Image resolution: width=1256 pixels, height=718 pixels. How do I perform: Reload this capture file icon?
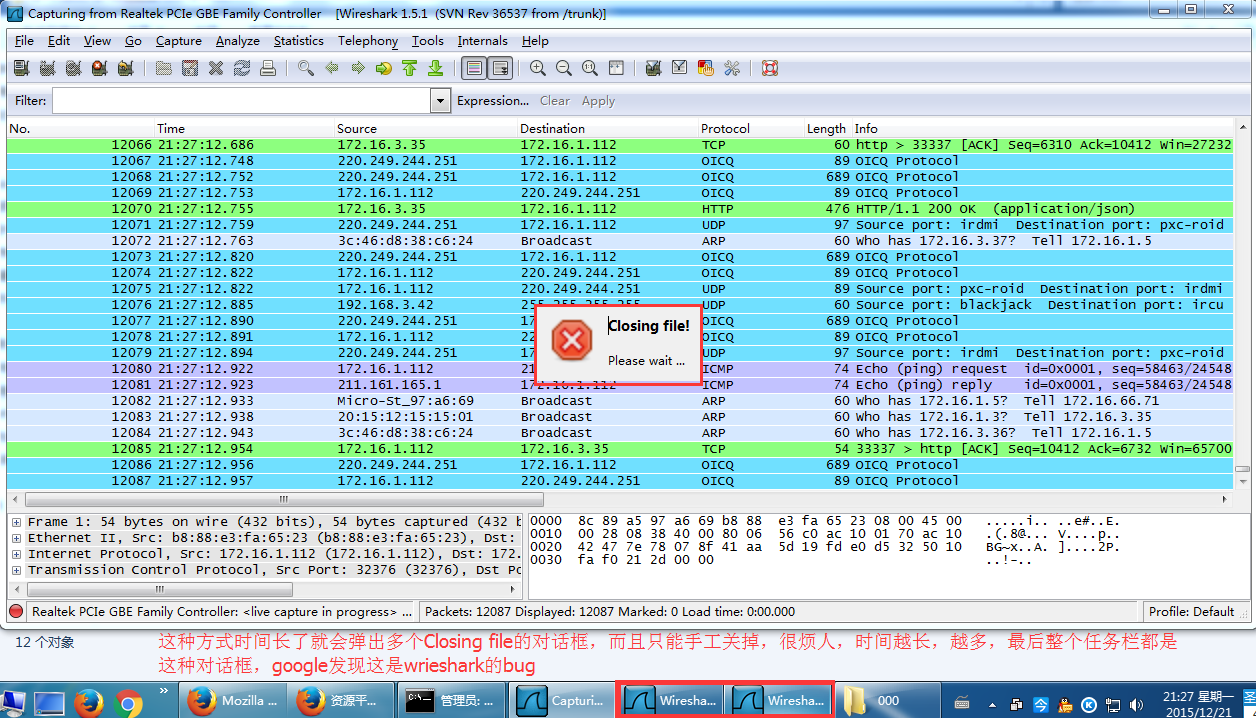(242, 68)
